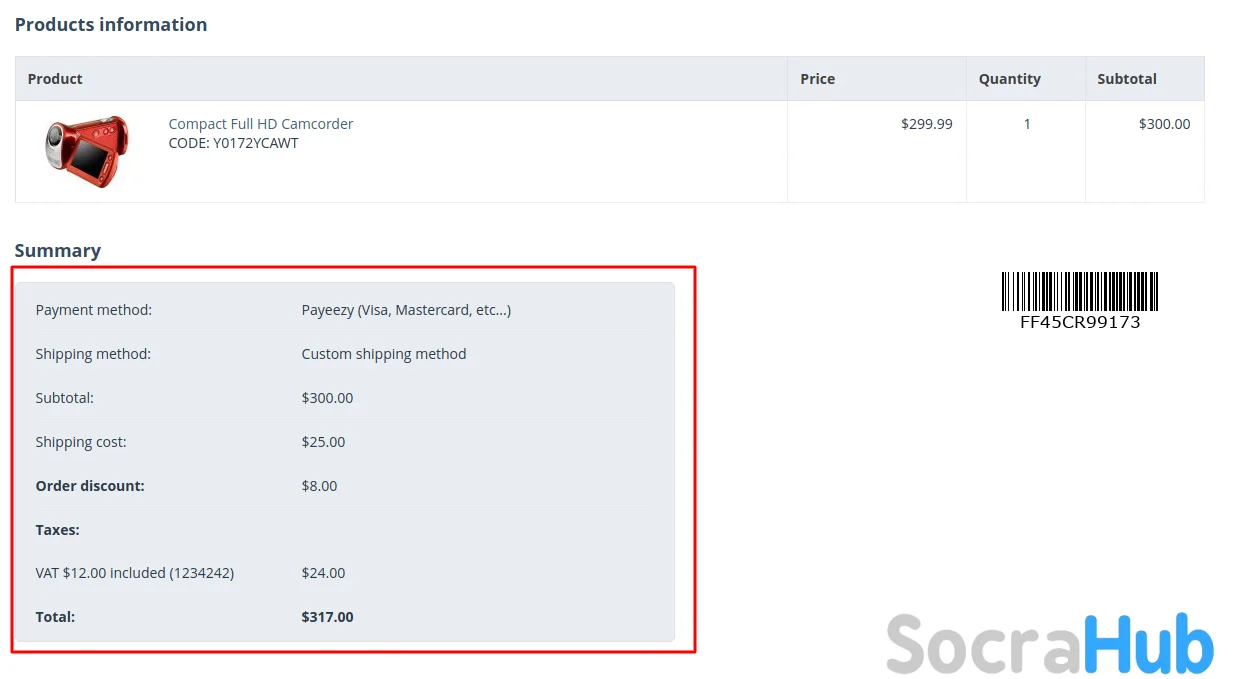Image resolution: width=1237 pixels, height=679 pixels.
Task: Click the $317.00 total amount
Action: pos(327,617)
